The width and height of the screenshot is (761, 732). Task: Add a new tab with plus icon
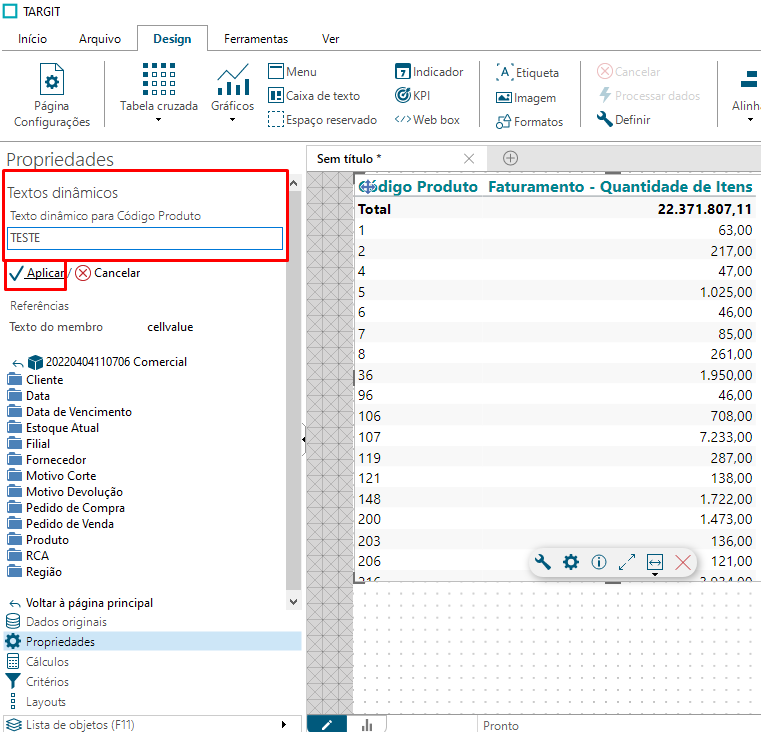point(510,158)
